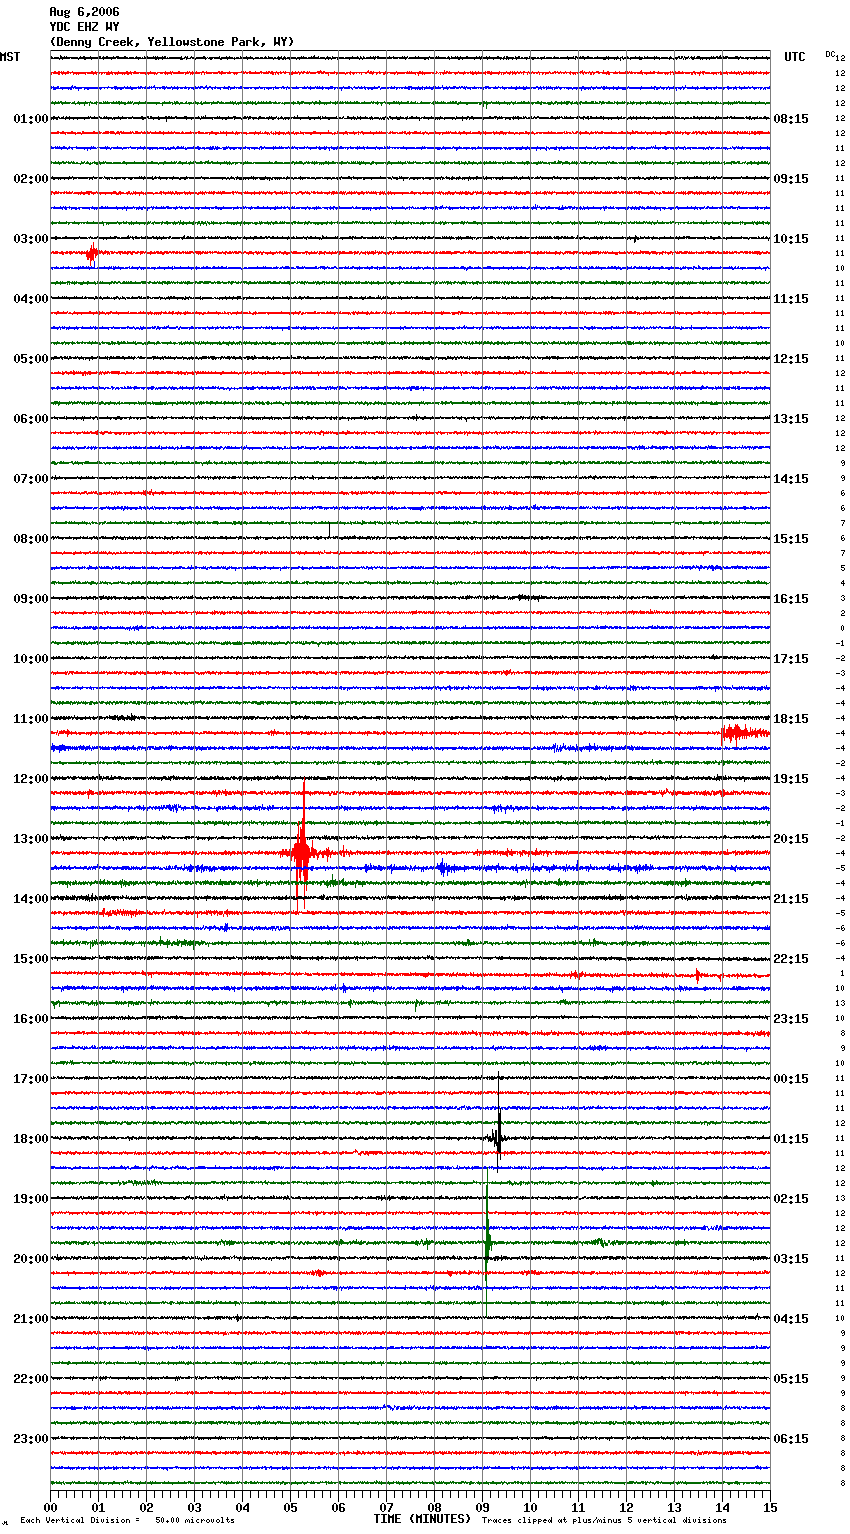Select the 01:00 MST time label

click(31, 119)
